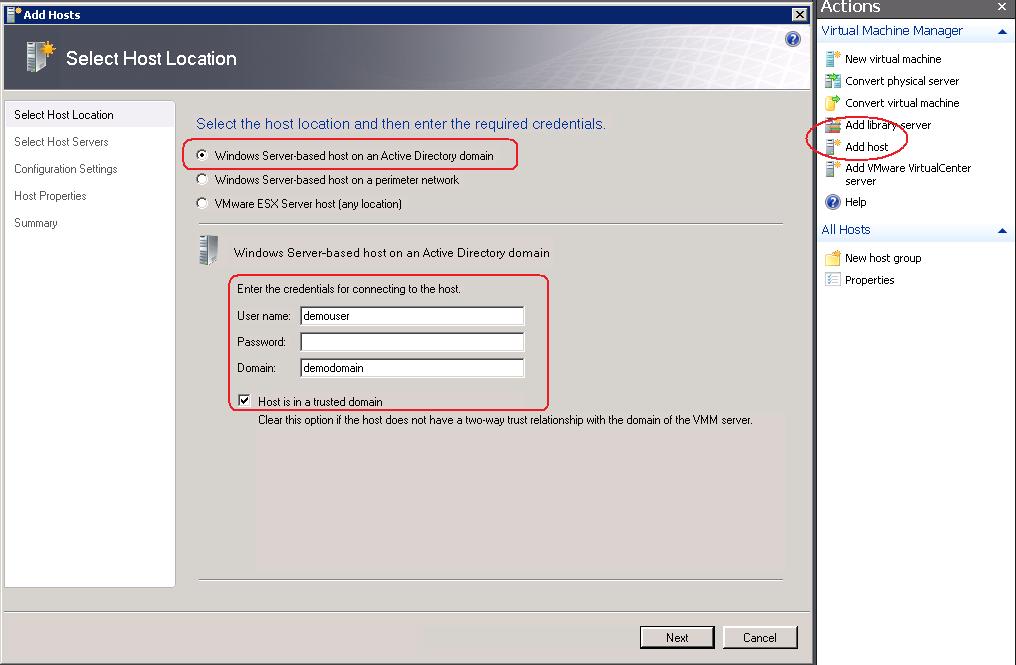Go to Select Host Servers step
This screenshot has height=665, width=1016.
coord(61,142)
